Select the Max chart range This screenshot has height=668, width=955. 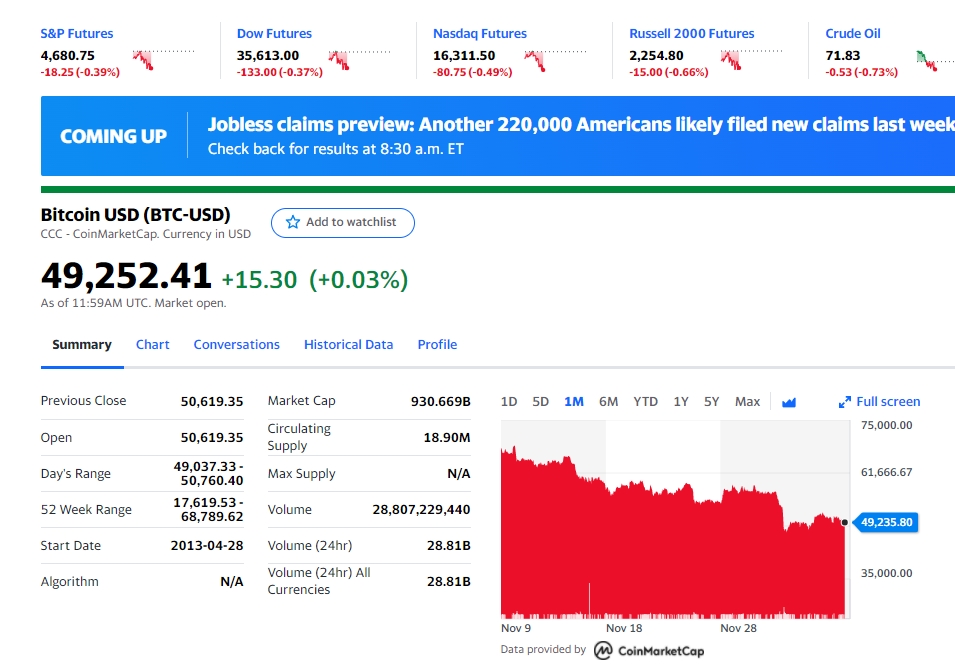pyautogui.click(x=747, y=402)
